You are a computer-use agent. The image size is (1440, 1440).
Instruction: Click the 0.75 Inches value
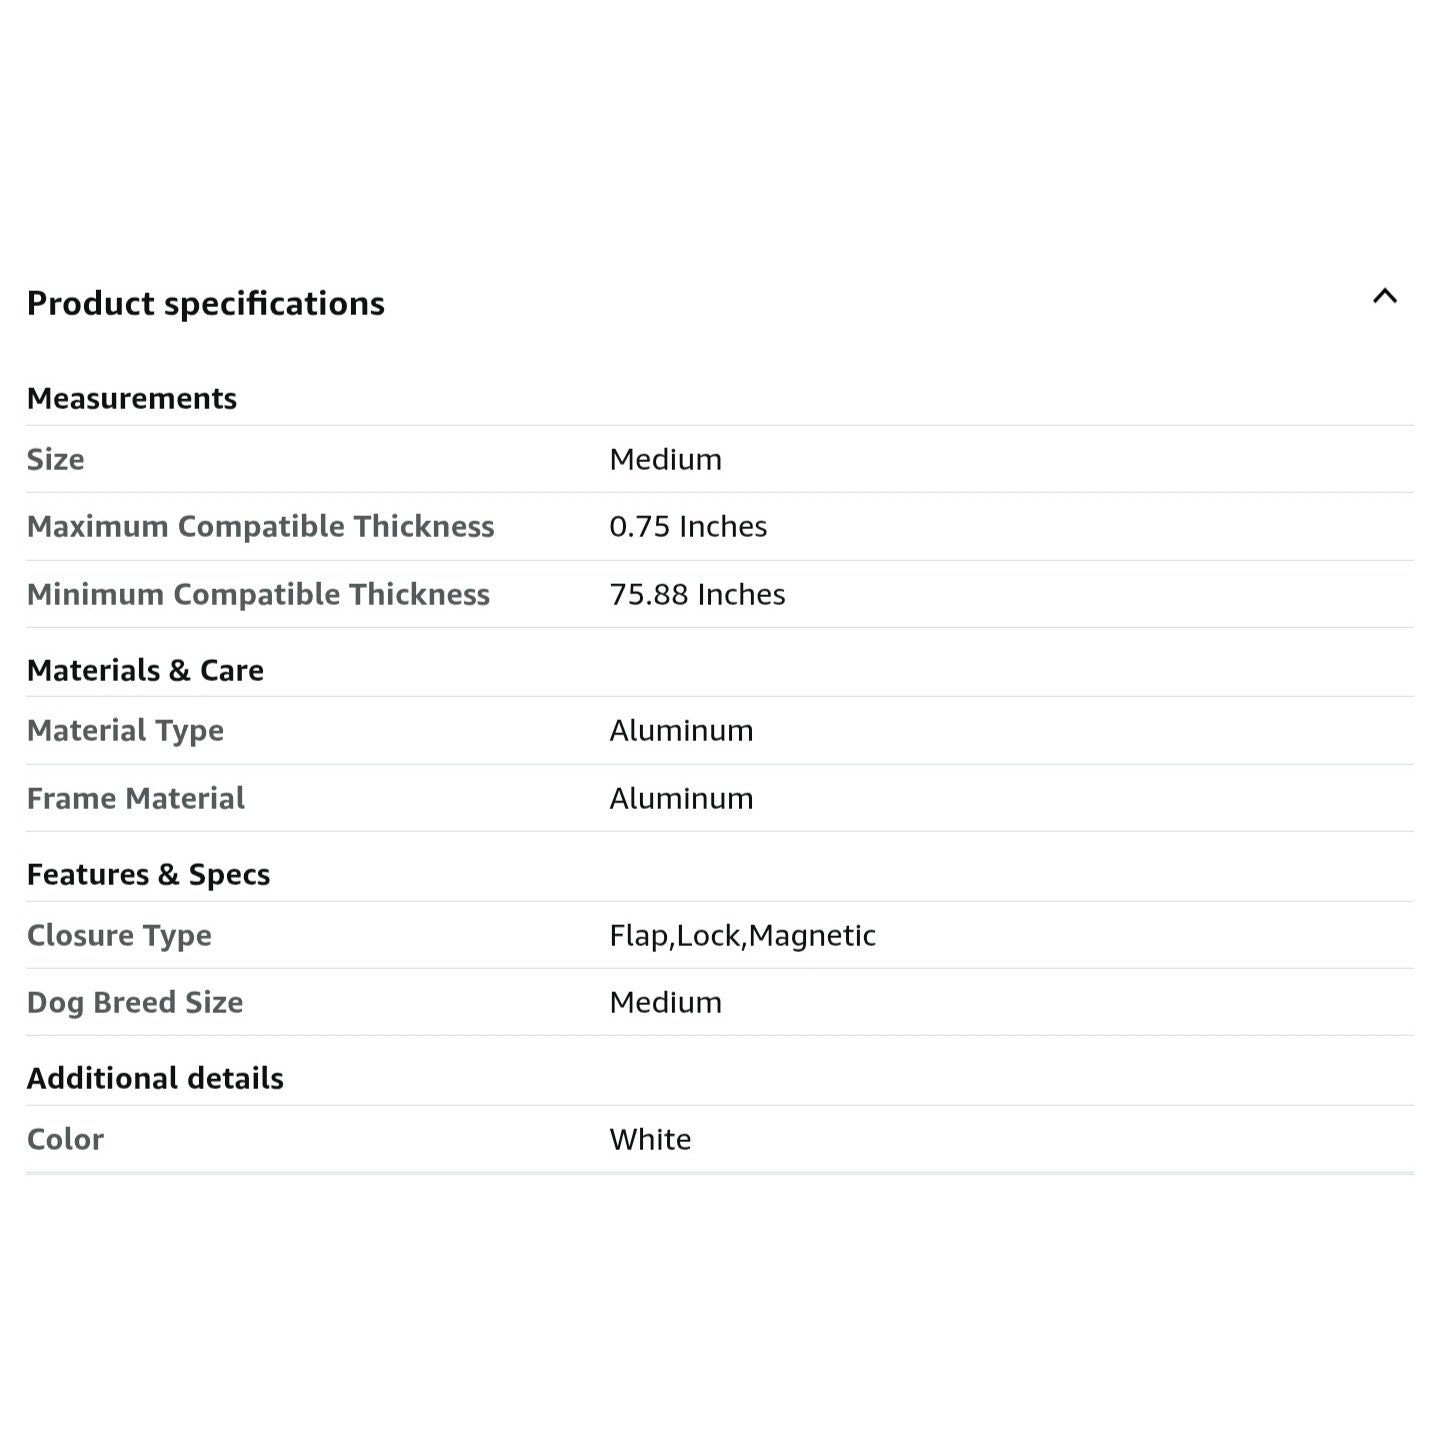pos(687,526)
